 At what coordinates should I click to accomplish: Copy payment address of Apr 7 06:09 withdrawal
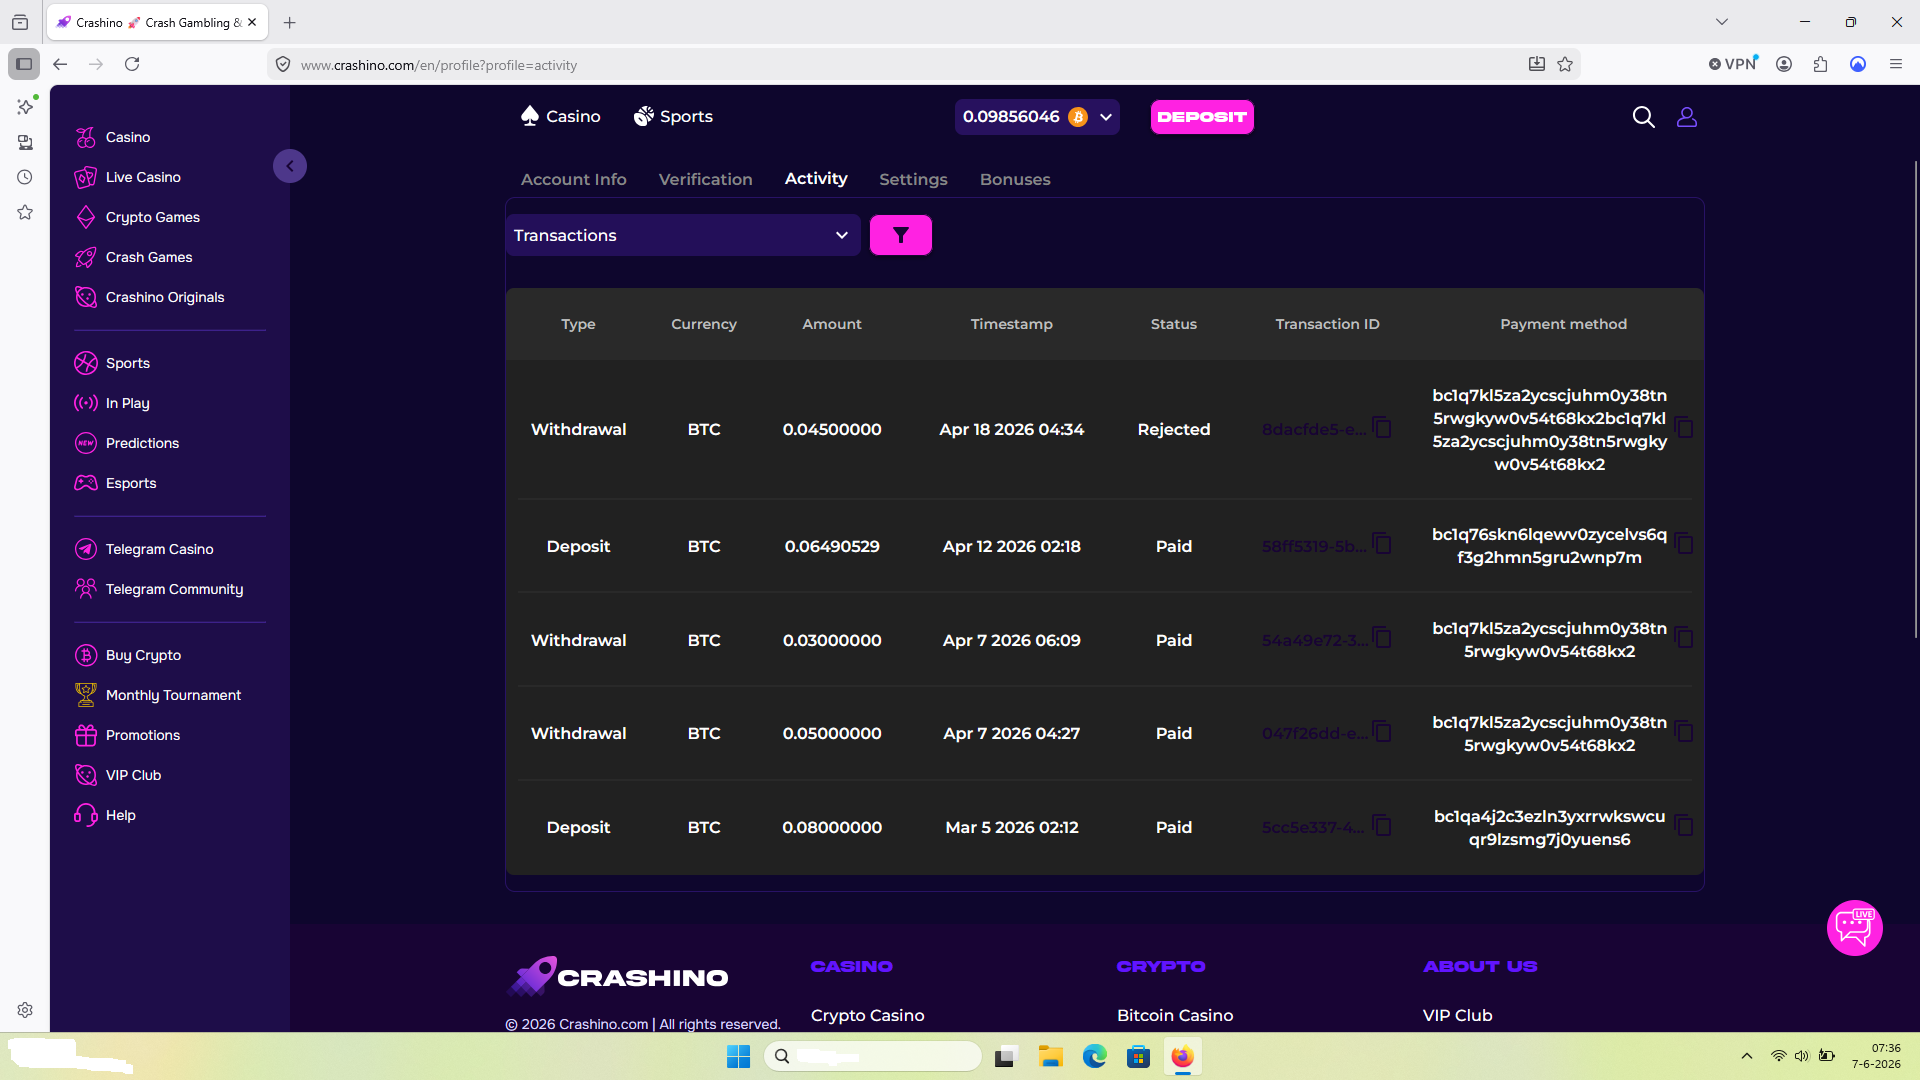[1684, 639]
